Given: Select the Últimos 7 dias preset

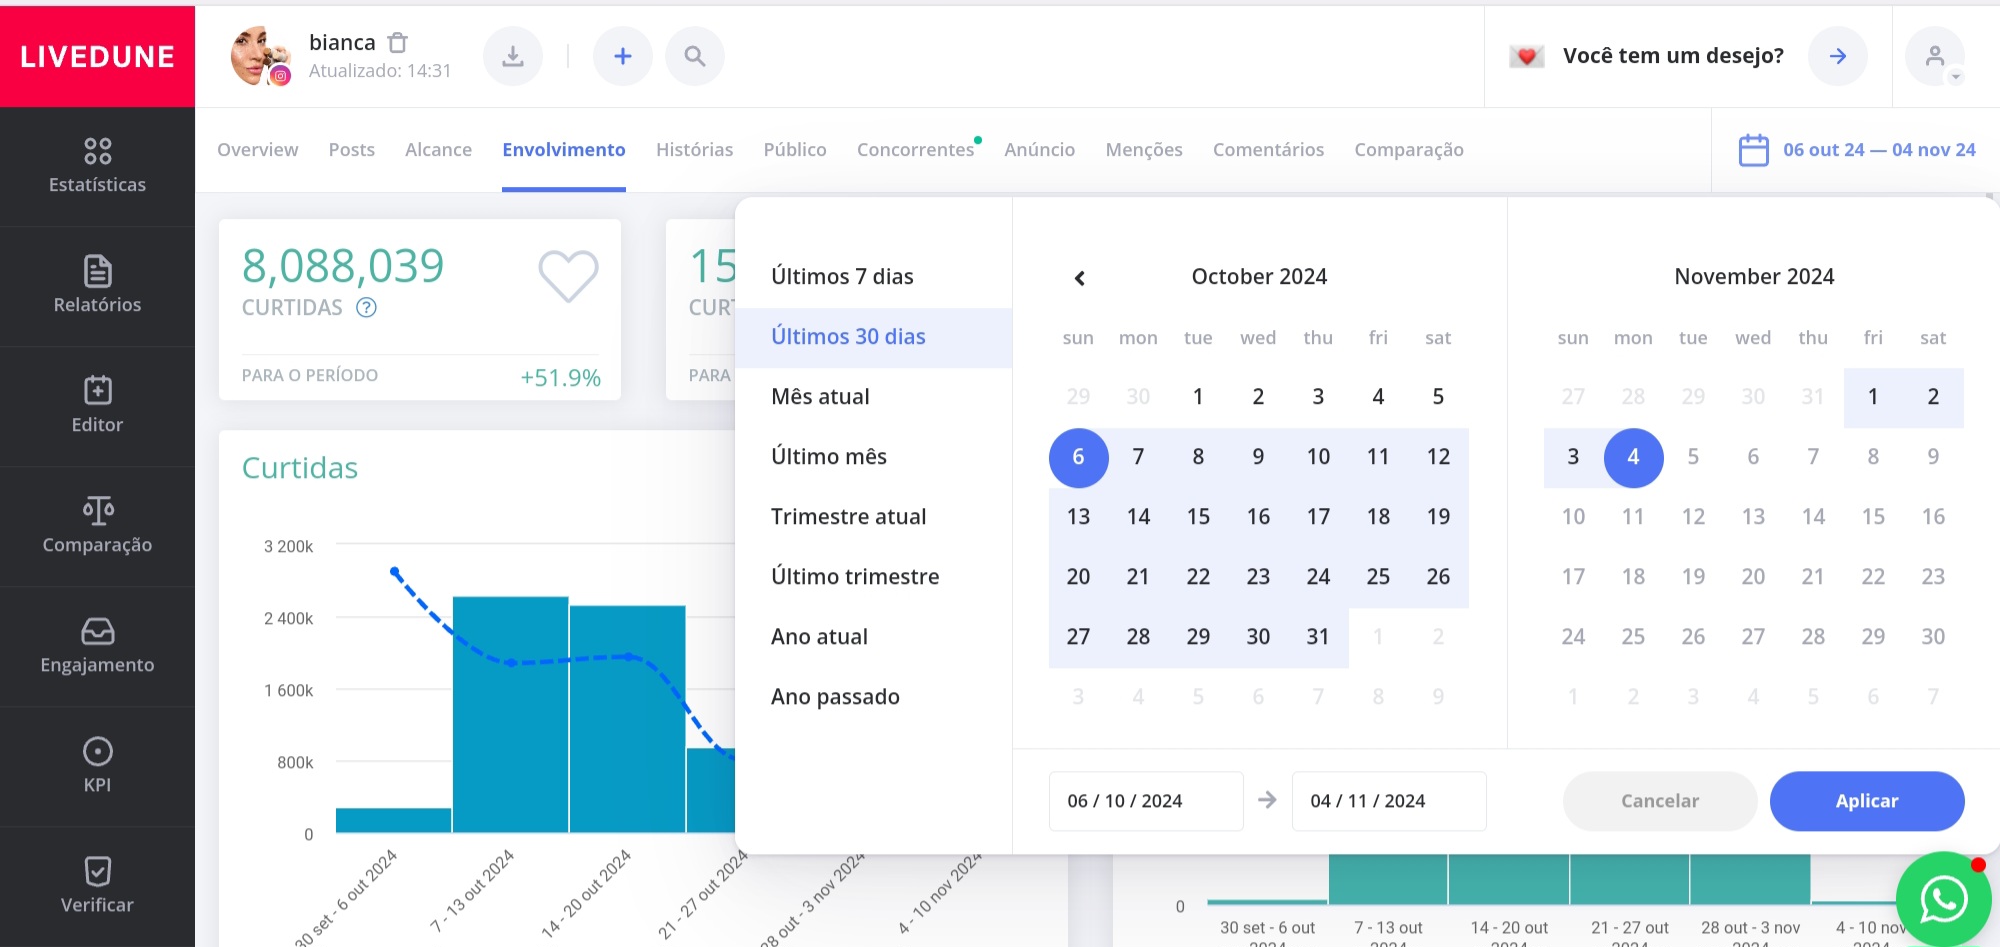Looking at the screenshot, I should [842, 276].
